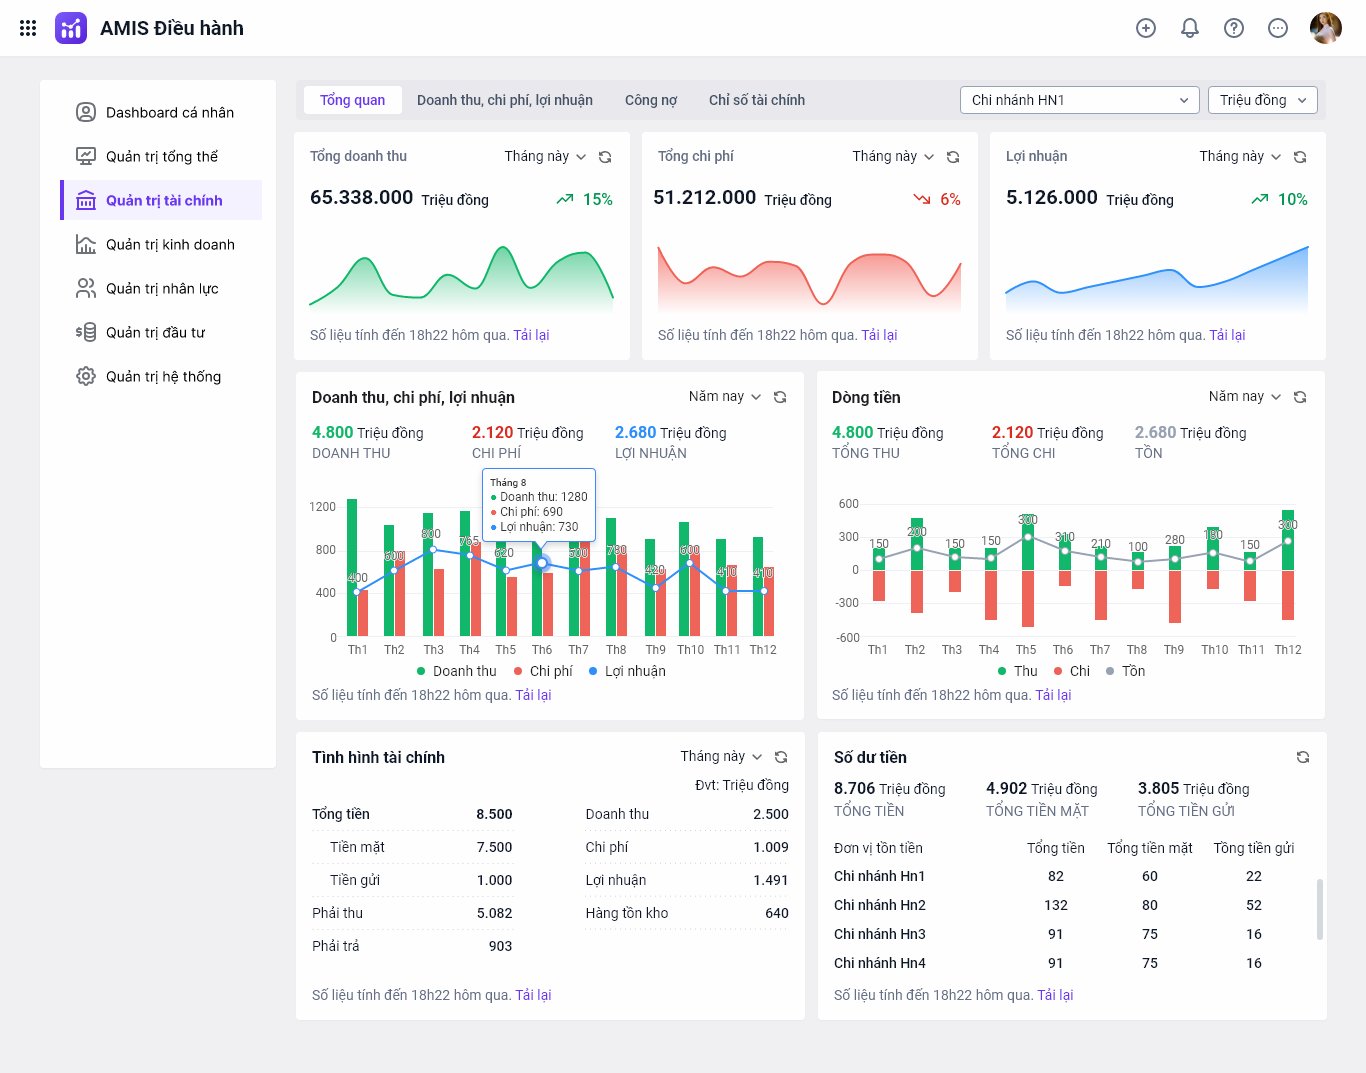Open the help question mark icon

tap(1234, 28)
